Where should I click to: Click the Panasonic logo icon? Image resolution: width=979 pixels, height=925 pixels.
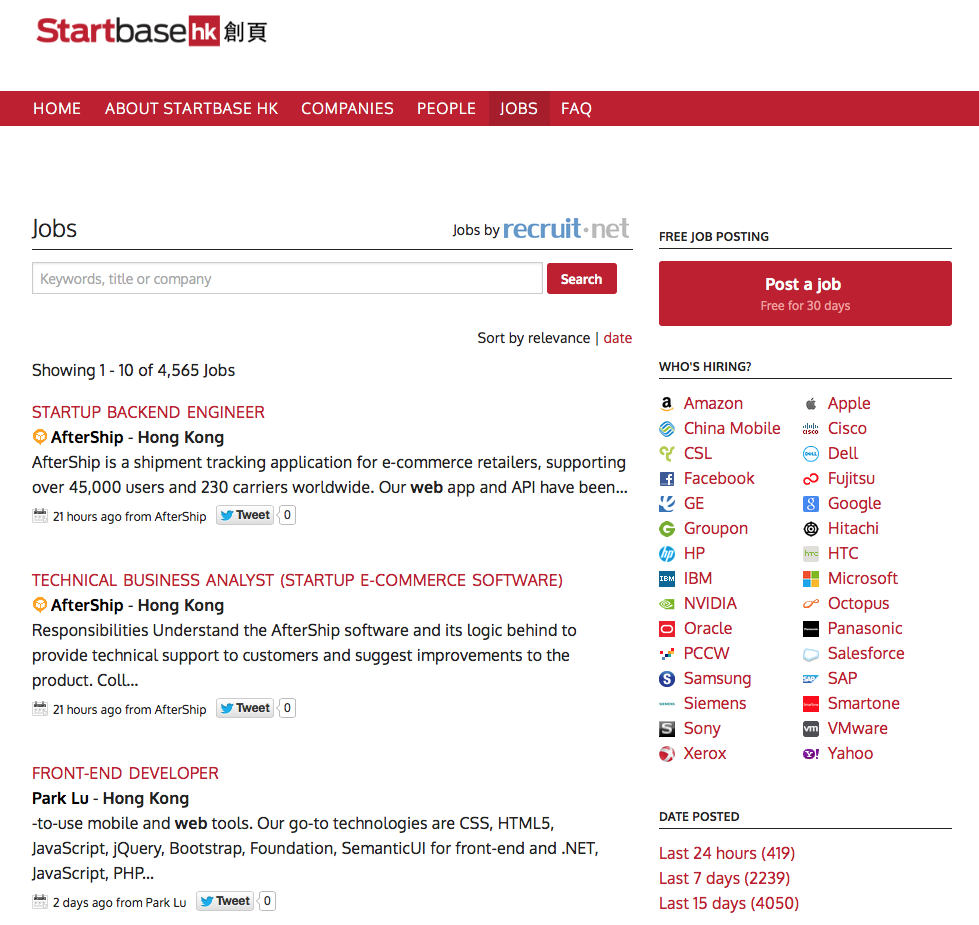810,629
